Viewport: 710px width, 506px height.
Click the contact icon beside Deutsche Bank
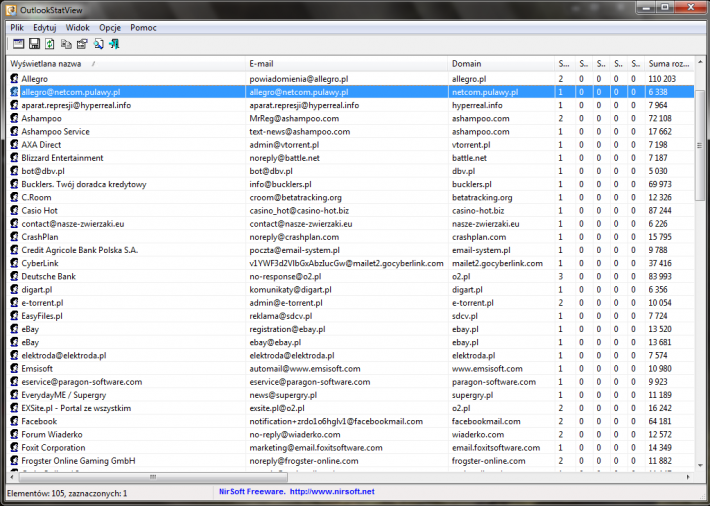[14, 276]
